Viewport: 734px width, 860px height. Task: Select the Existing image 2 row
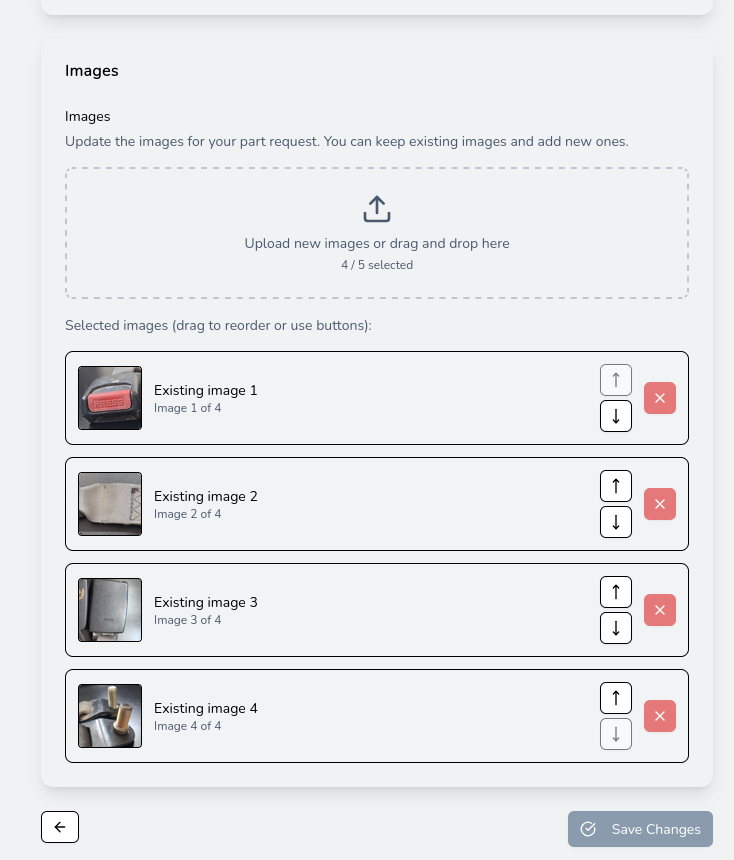[x=377, y=504]
